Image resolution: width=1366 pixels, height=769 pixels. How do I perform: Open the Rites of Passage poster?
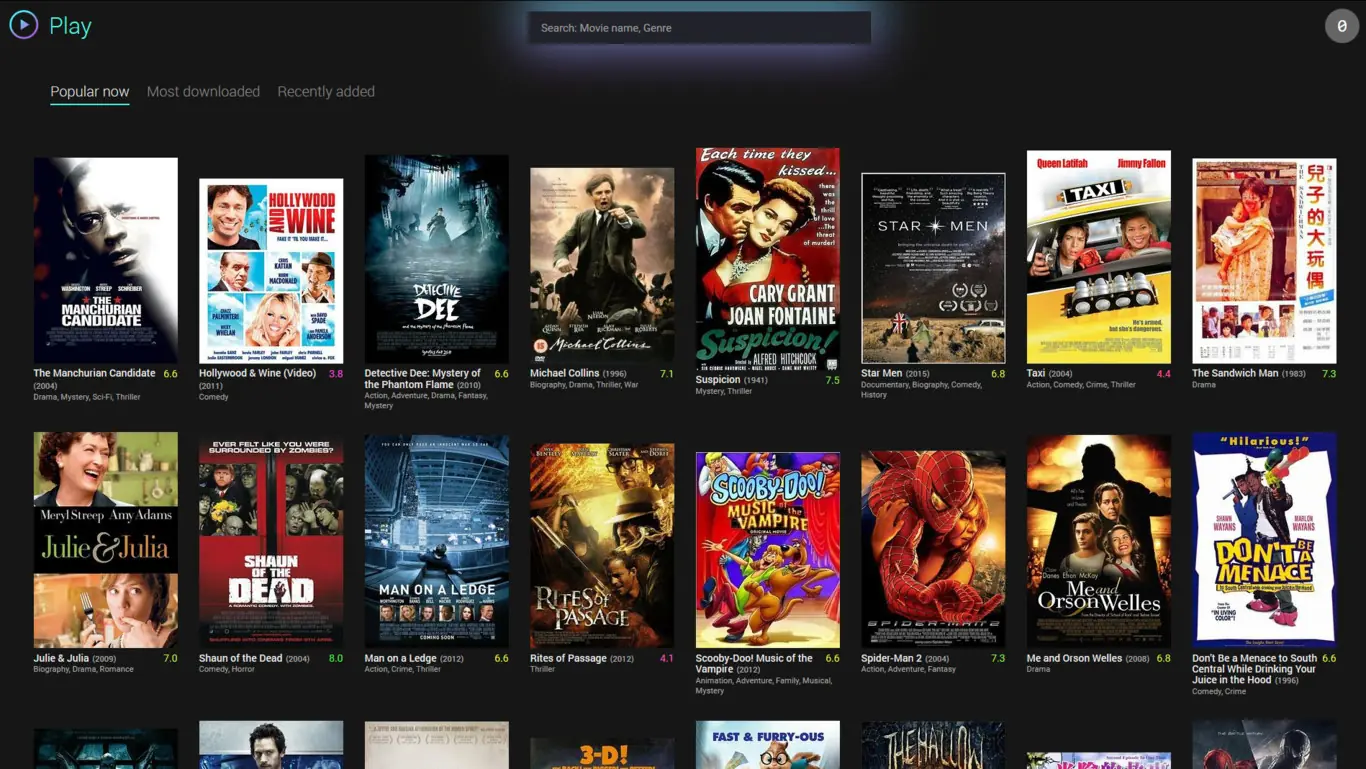(x=602, y=546)
